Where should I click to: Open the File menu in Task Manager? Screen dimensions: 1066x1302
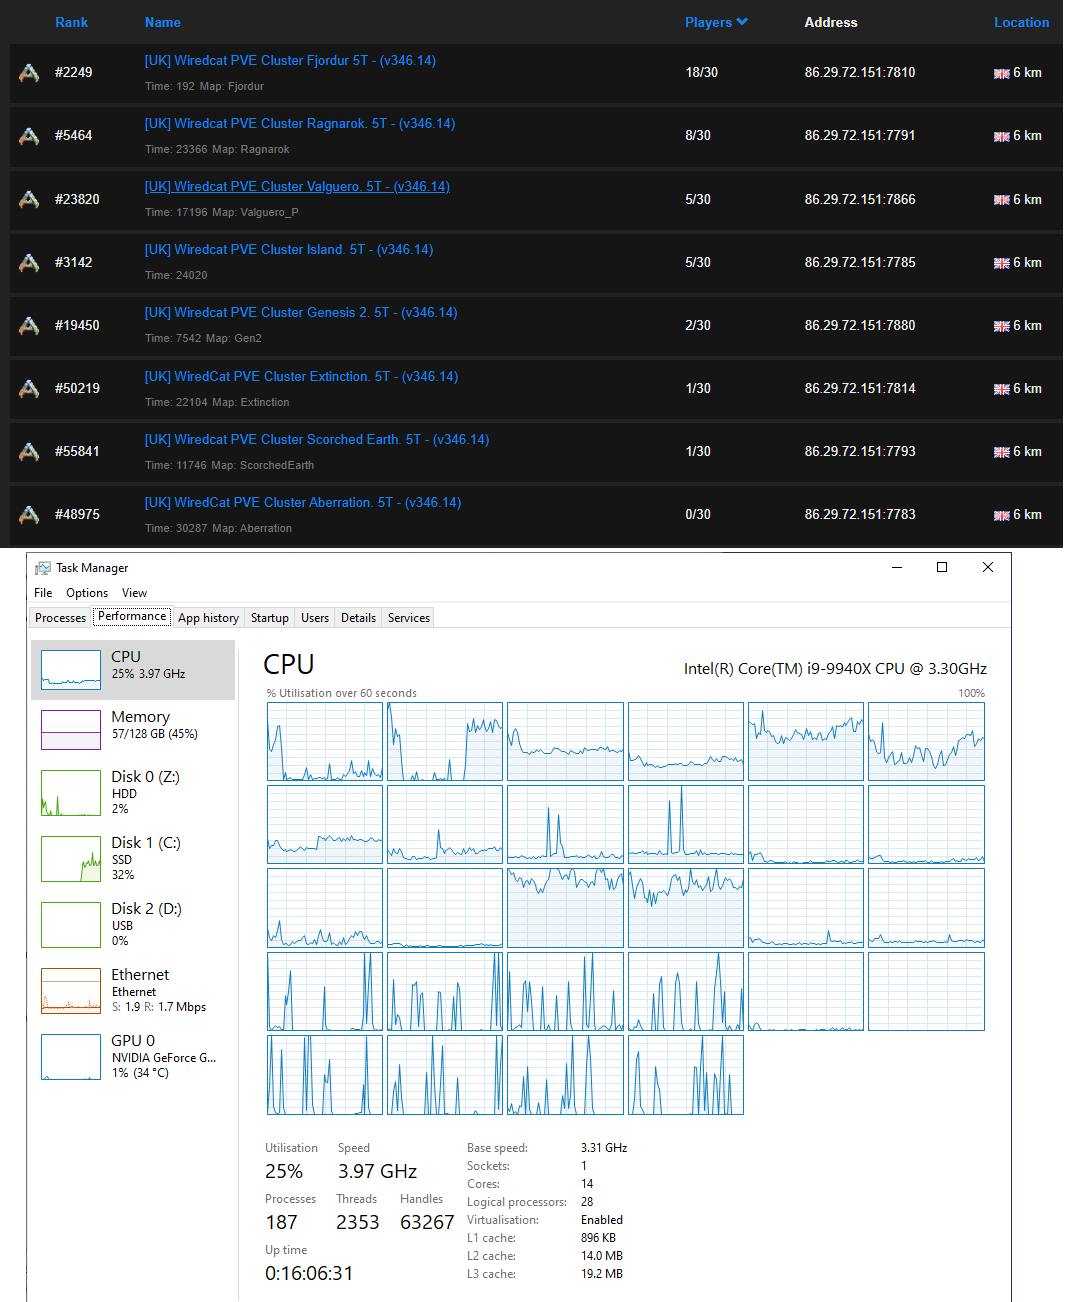(x=43, y=593)
